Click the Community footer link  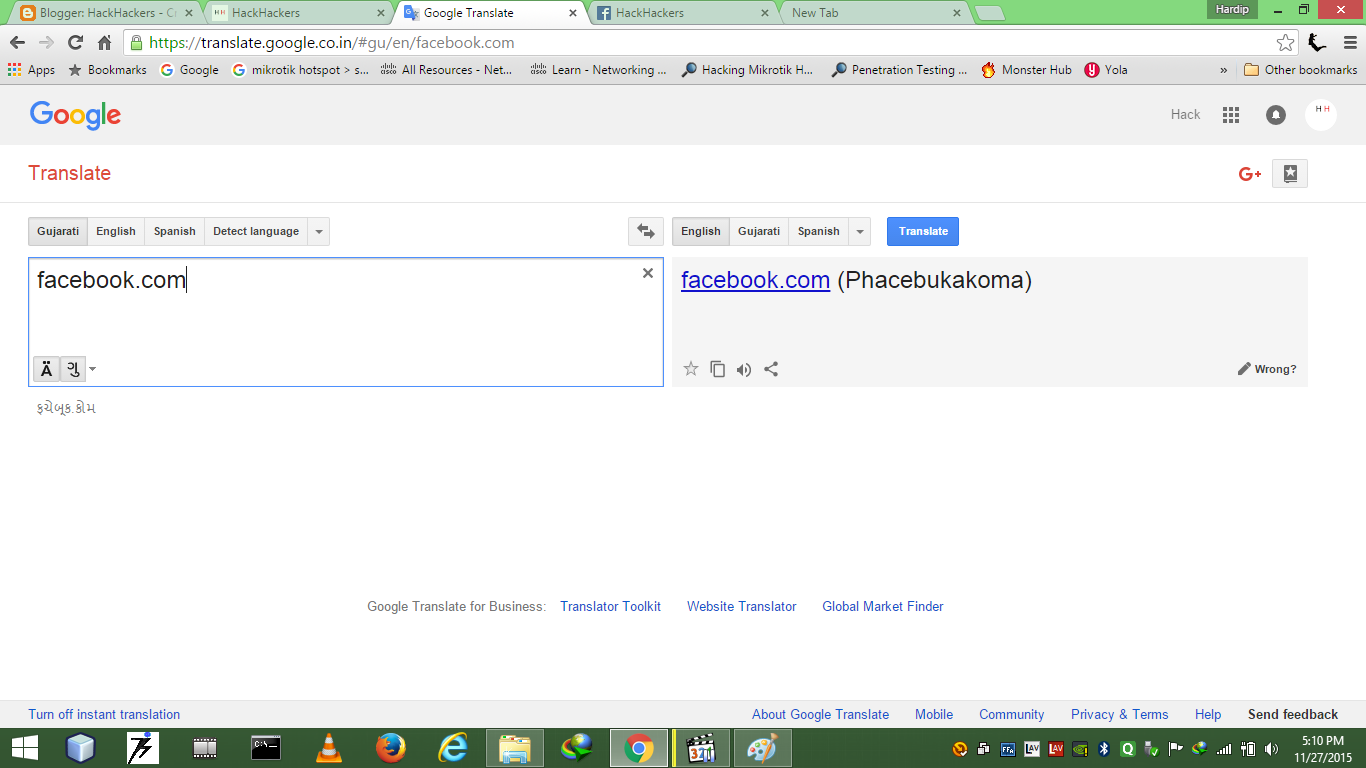tap(1012, 714)
